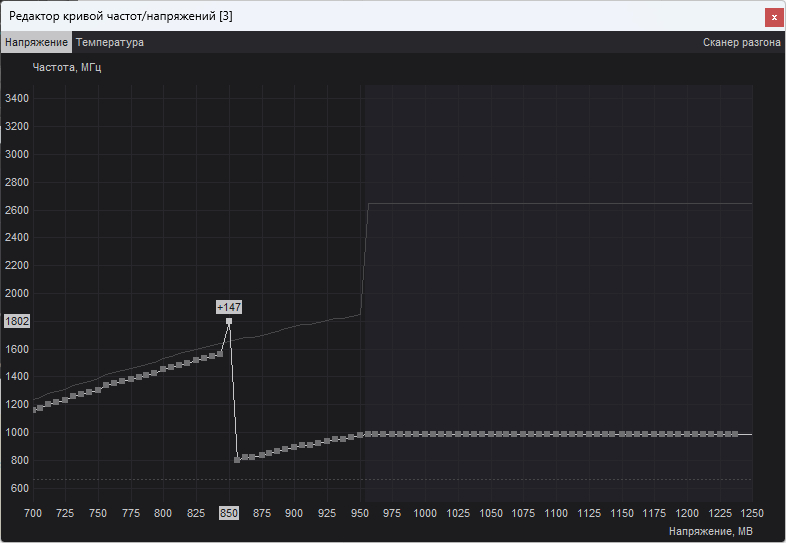Click the window title Редактор кривой частот/напряжений

120,16
